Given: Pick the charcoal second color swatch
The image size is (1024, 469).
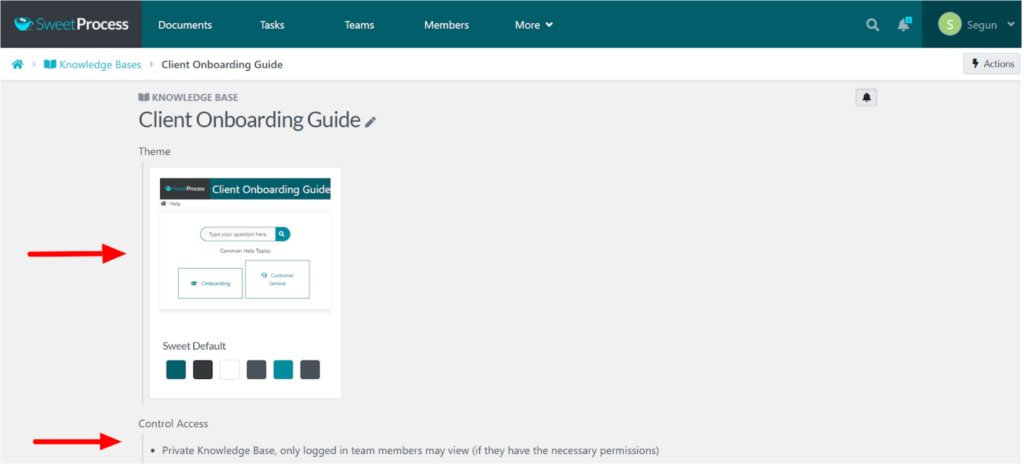Looking at the screenshot, I should click(203, 370).
